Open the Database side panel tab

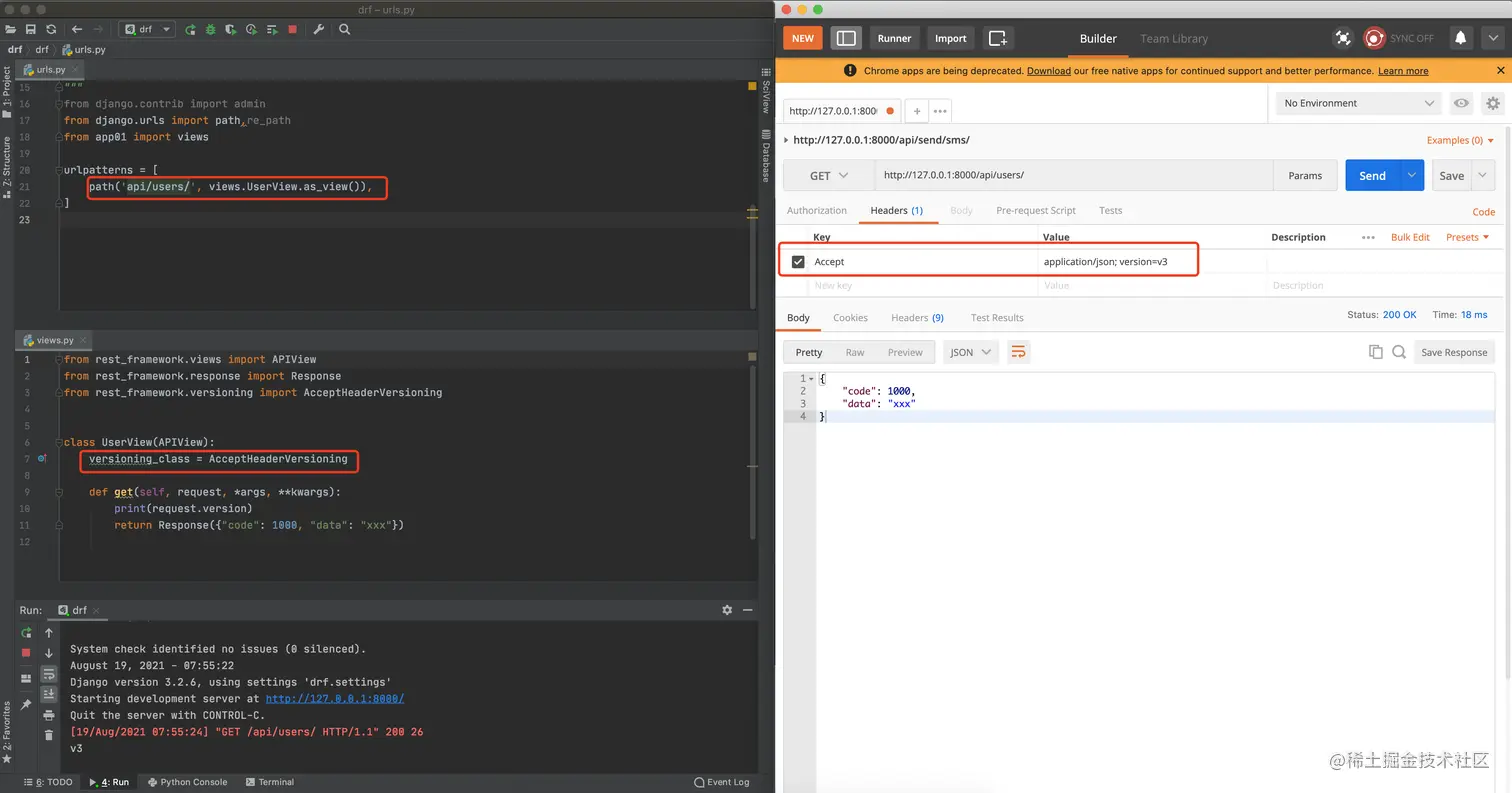click(765, 158)
